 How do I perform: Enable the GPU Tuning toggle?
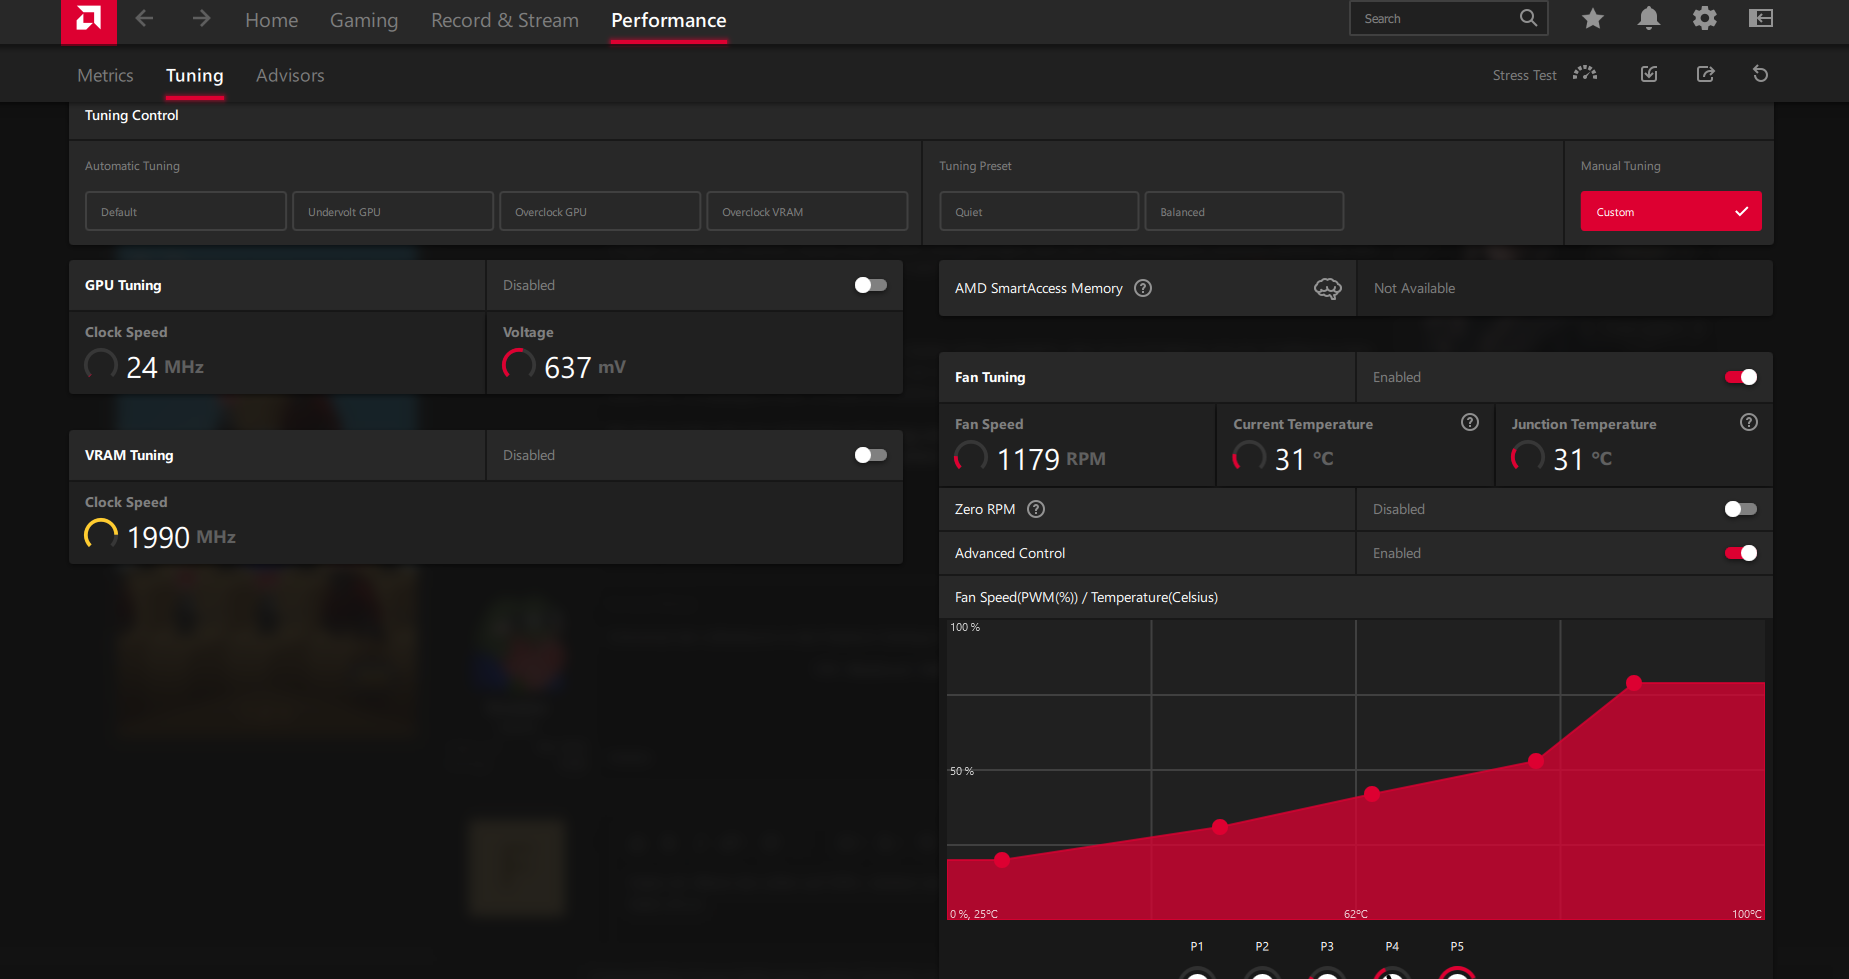click(x=870, y=285)
